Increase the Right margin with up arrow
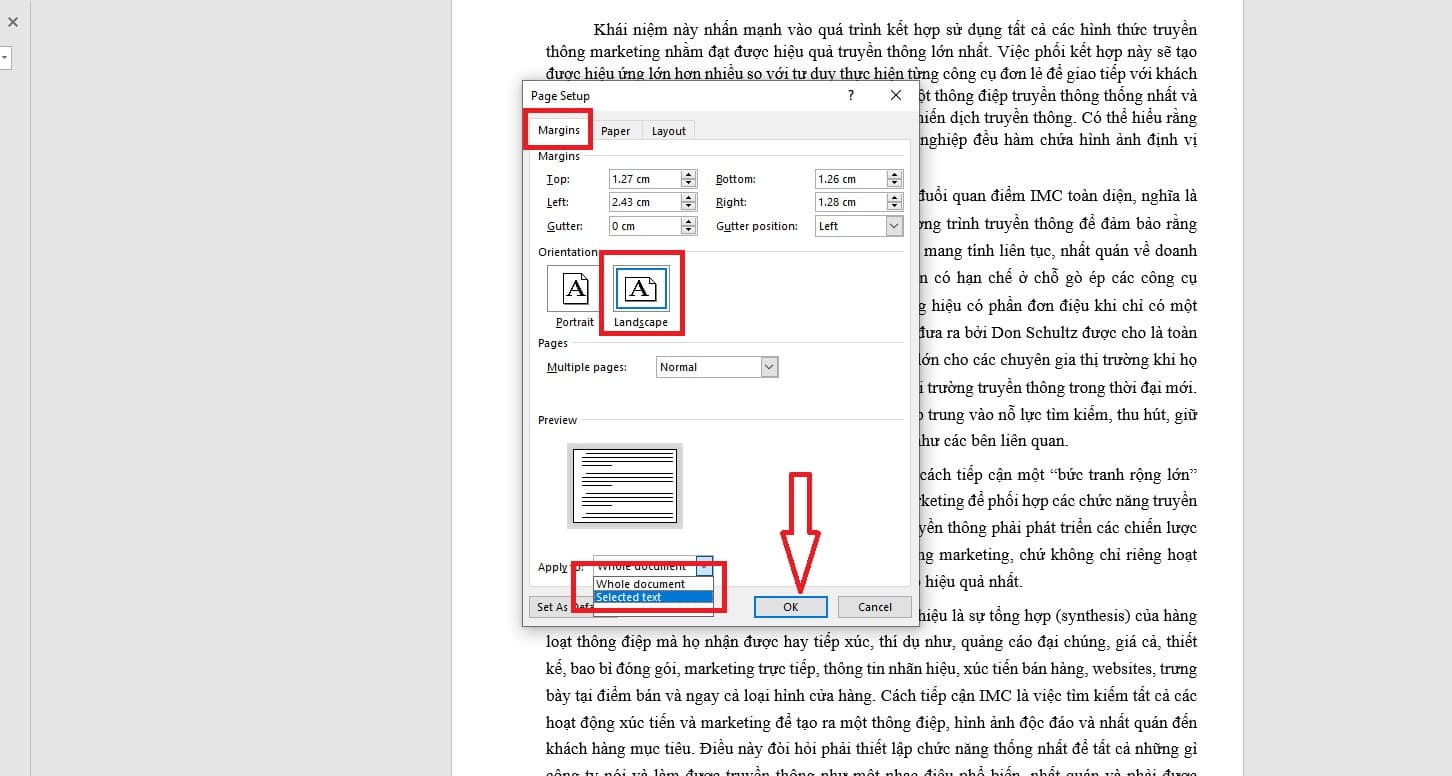1452x776 pixels. [895, 198]
